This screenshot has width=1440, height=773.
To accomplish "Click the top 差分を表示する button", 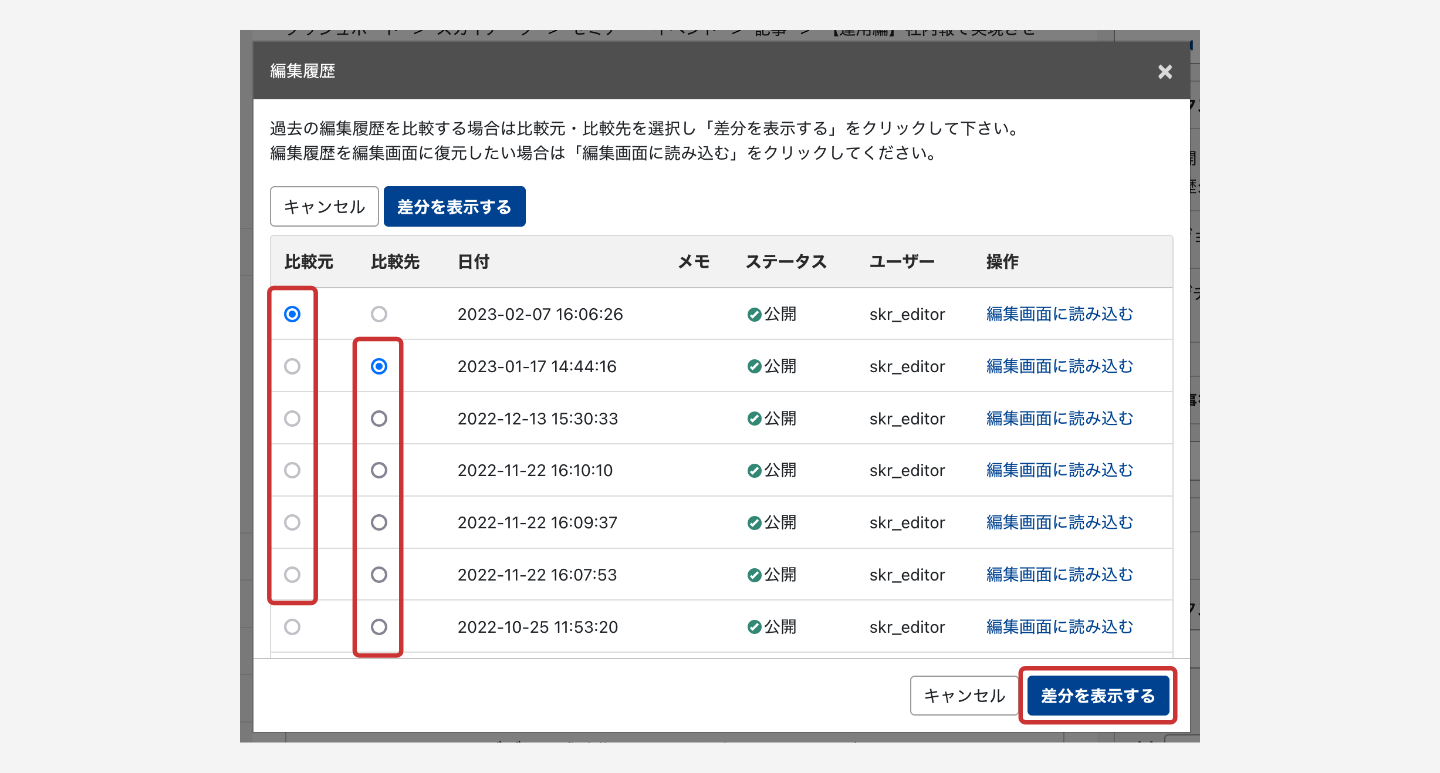I will click(x=454, y=207).
